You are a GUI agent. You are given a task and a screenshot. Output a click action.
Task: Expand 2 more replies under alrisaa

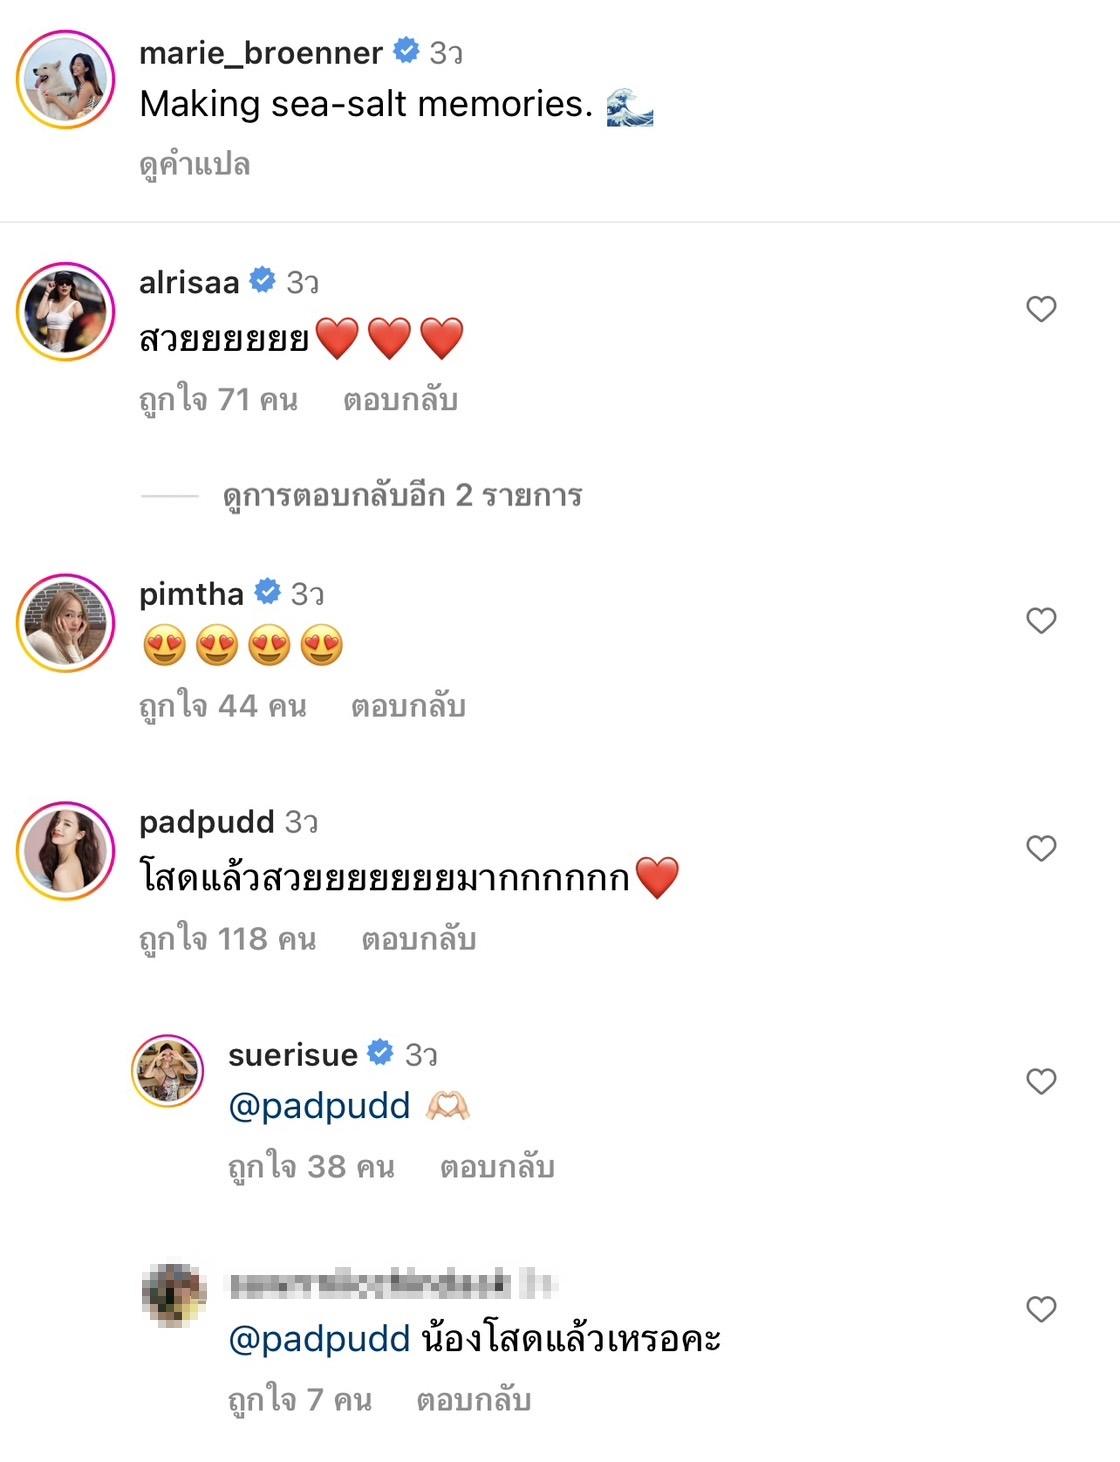(402, 496)
